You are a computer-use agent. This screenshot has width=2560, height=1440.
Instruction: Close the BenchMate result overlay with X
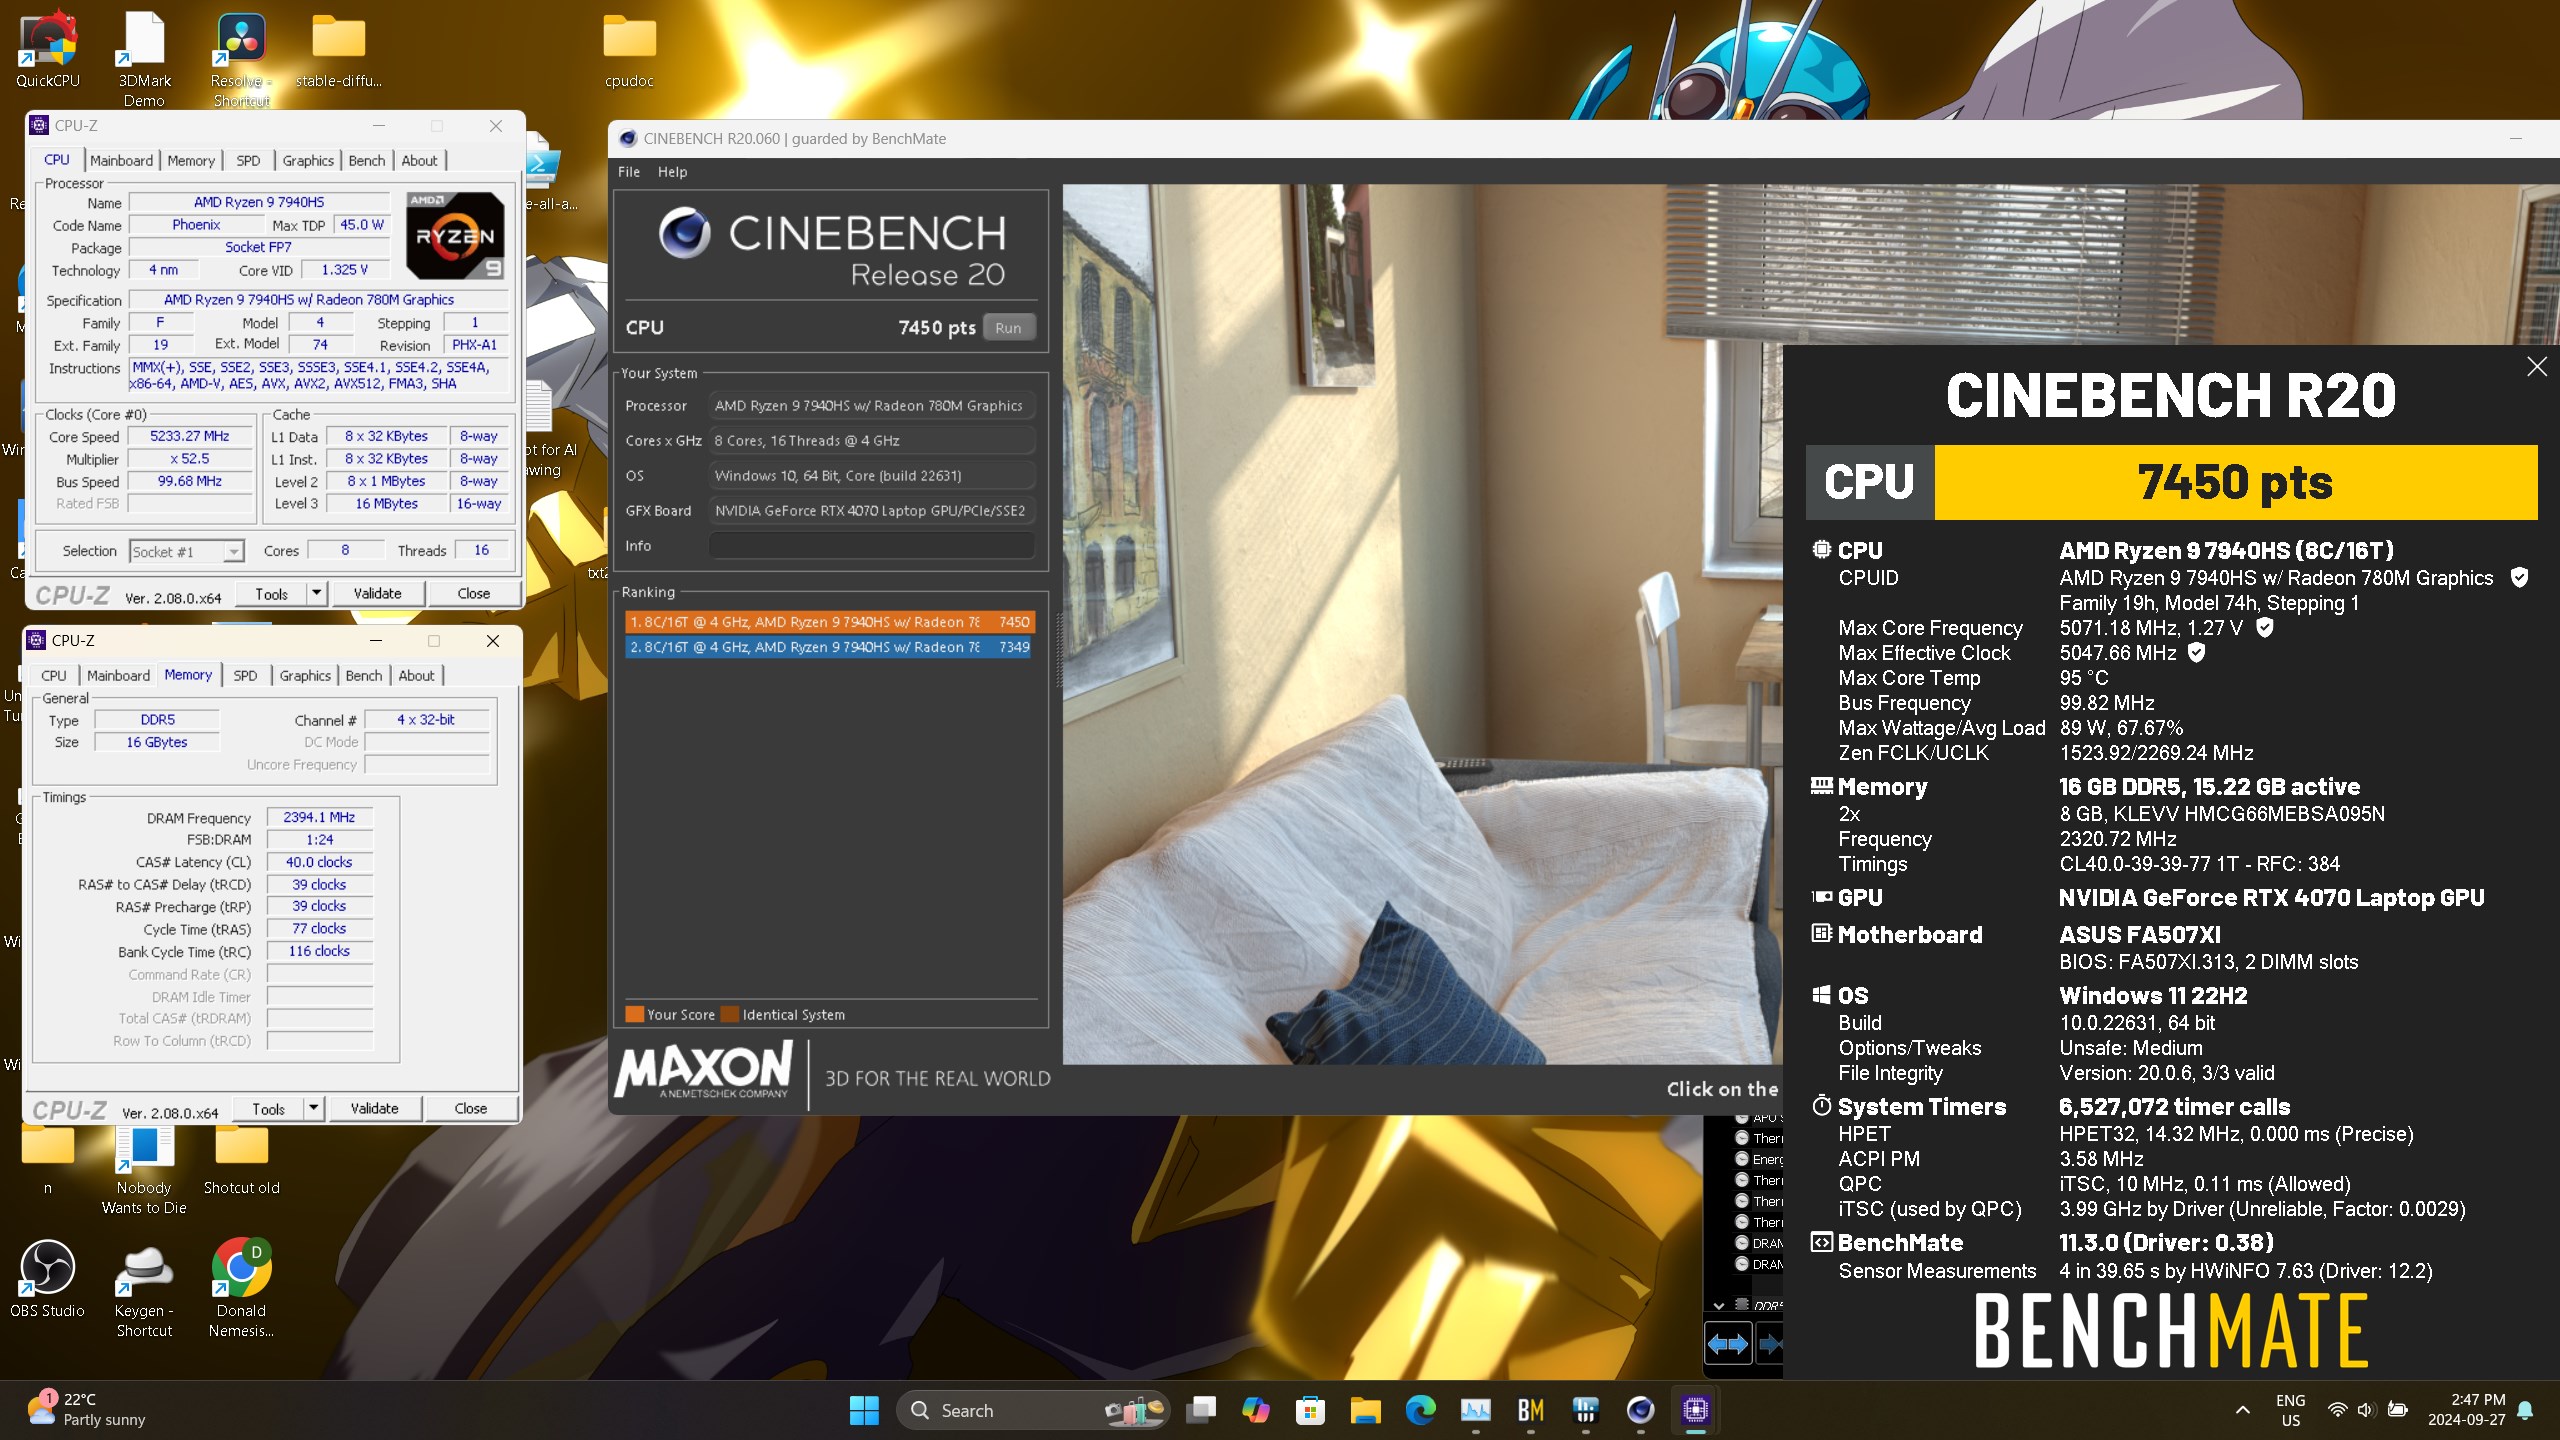click(2537, 367)
